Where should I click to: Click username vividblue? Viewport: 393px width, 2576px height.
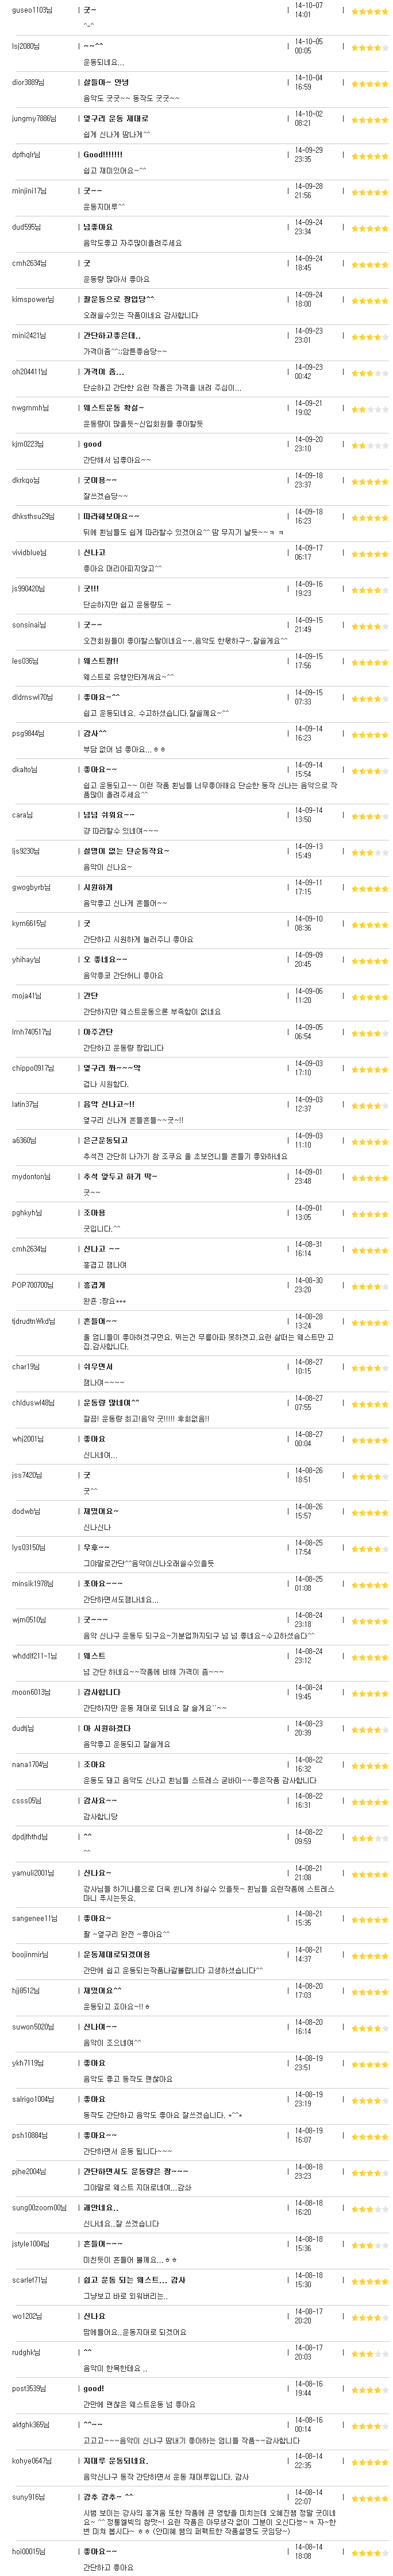(28, 552)
